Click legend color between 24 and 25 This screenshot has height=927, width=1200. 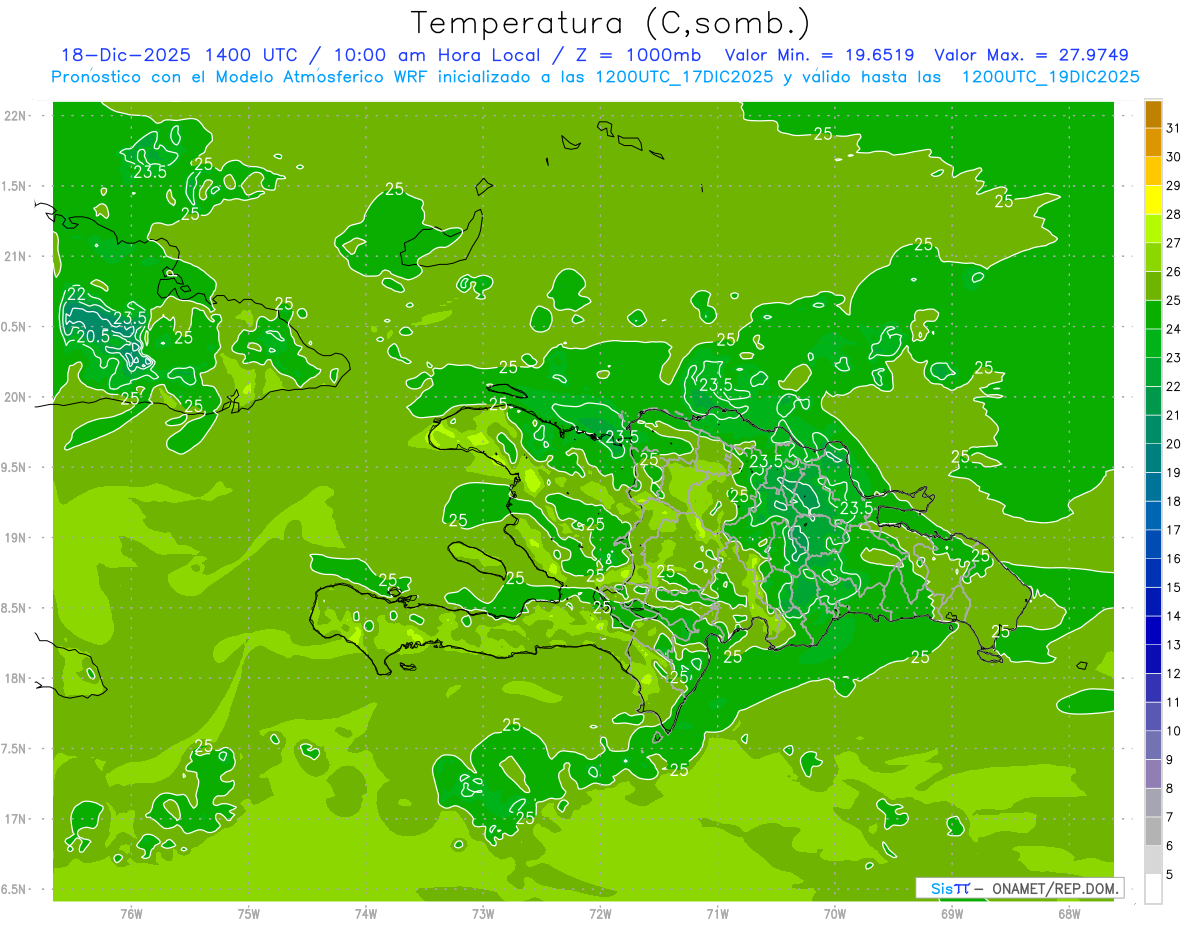point(1153,315)
